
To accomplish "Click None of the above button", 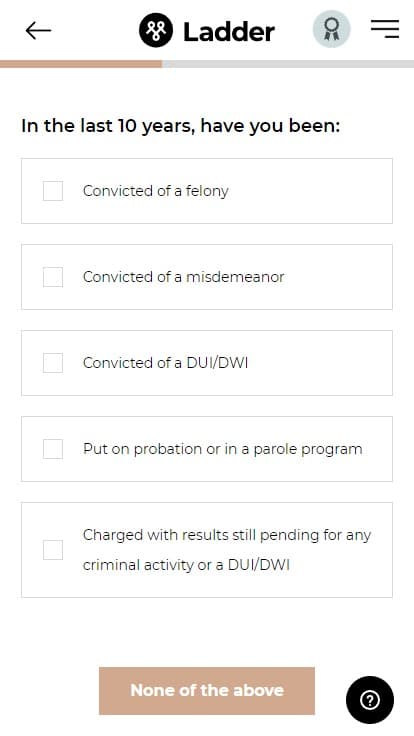I will pos(207,690).
